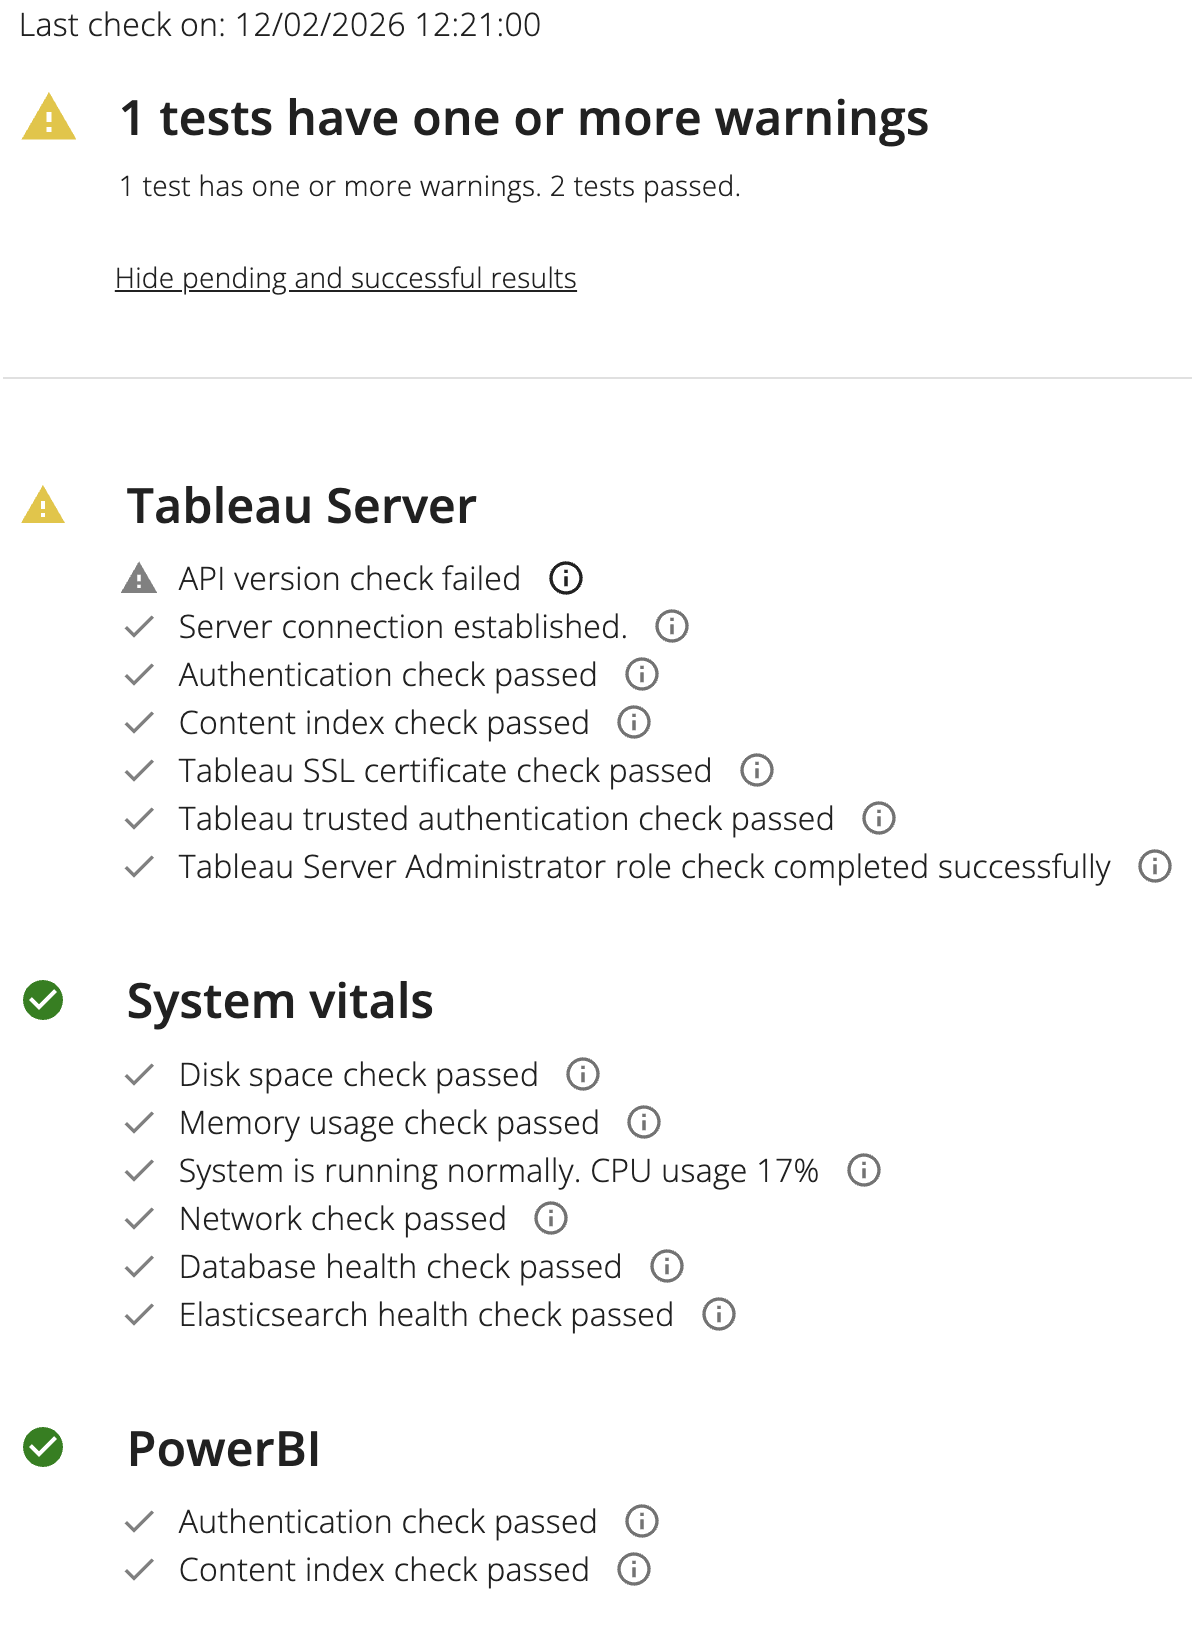This screenshot has width=1192, height=1628.
Task: Click info icon for Database health check passed
Action: coord(667,1266)
